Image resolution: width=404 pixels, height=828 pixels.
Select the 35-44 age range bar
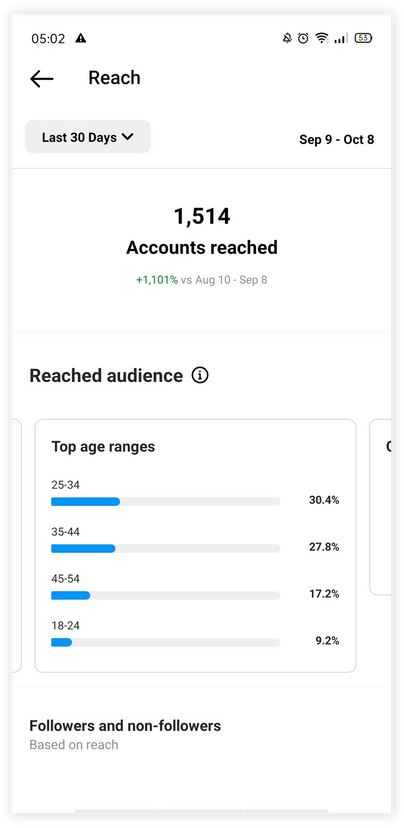[x=165, y=549]
